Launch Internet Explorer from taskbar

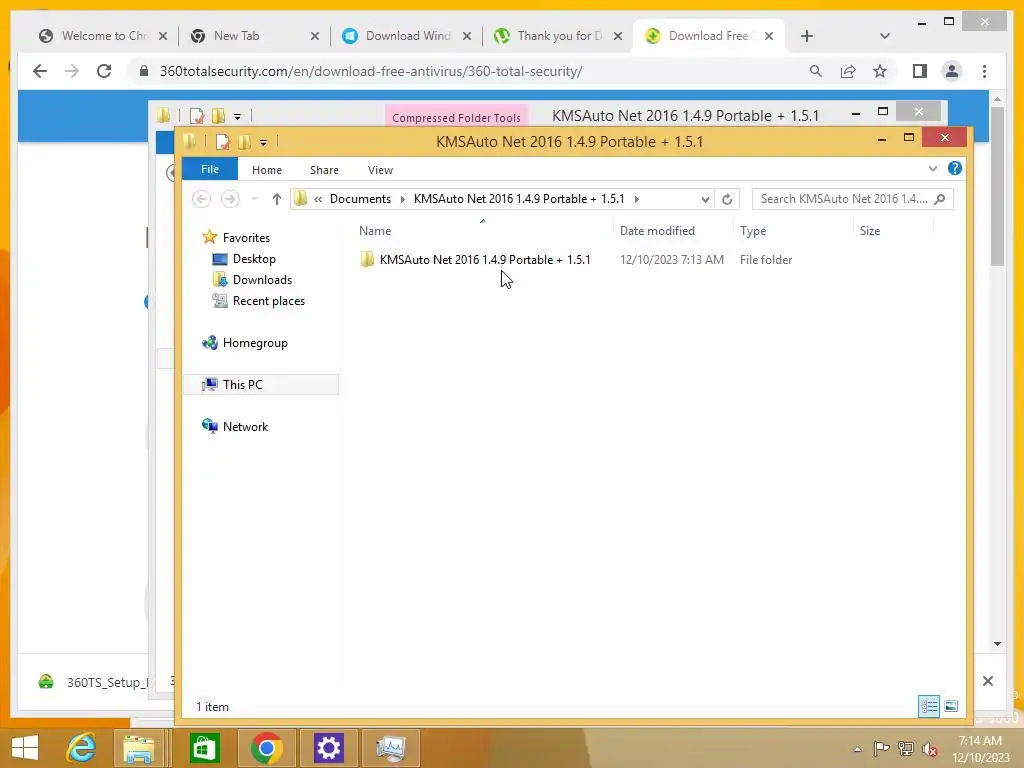click(82, 748)
